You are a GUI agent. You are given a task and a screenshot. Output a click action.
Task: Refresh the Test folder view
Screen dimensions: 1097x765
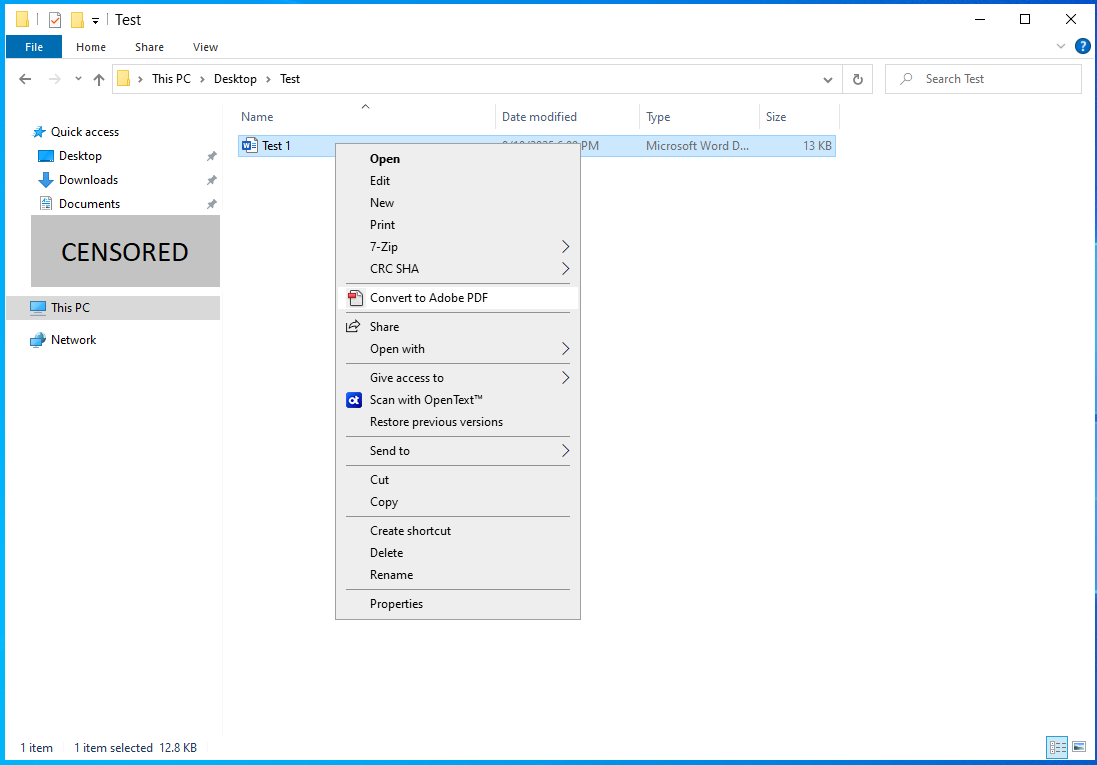(x=857, y=79)
